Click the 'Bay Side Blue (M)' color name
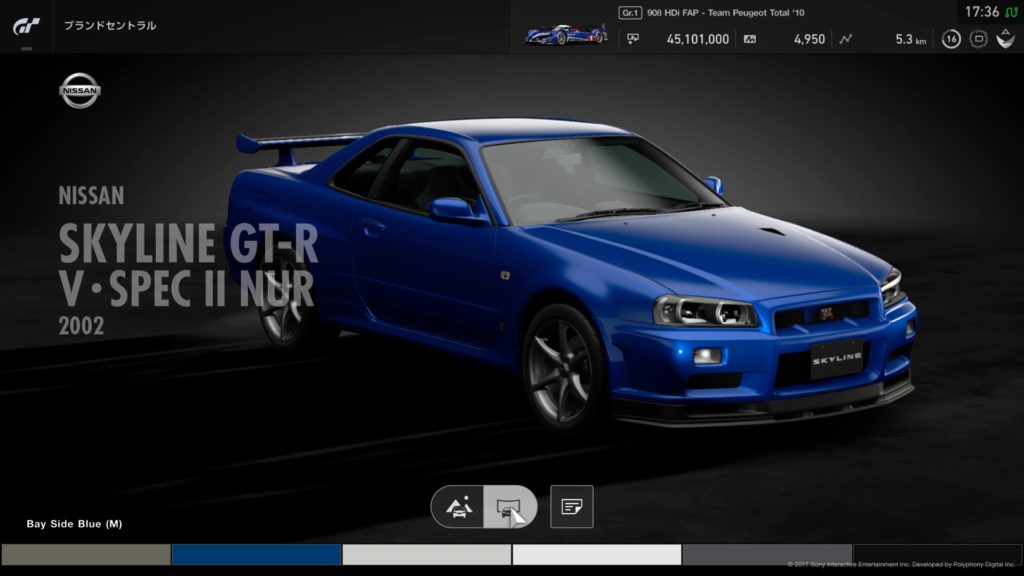 click(74, 524)
